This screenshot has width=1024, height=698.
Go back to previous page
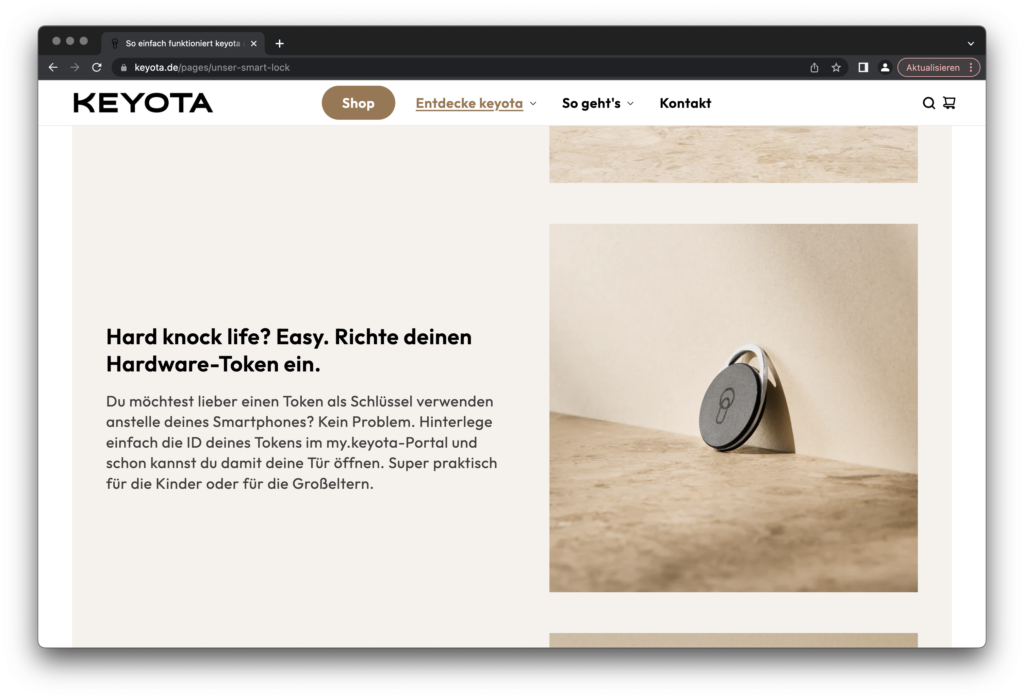coord(53,68)
